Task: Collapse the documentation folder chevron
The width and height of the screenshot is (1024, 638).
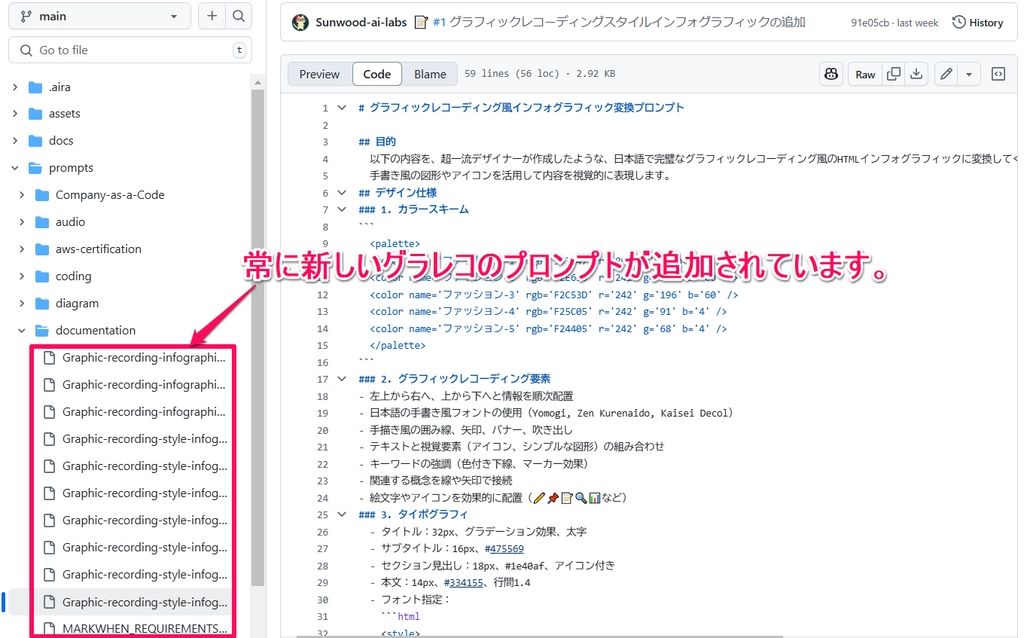Action: click(22, 330)
